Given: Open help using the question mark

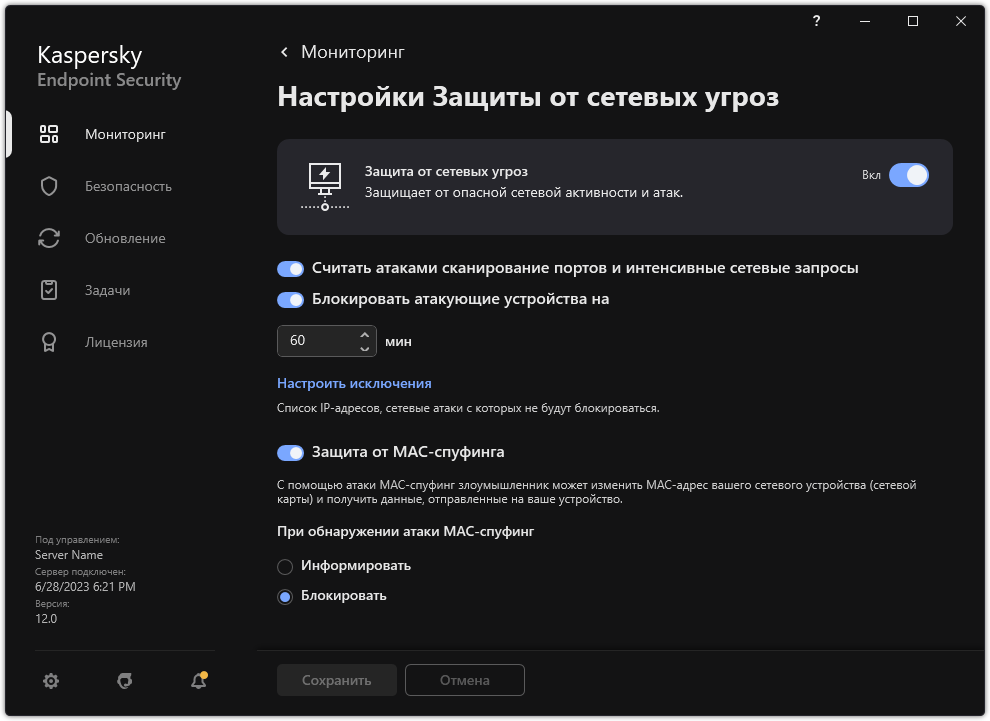Looking at the screenshot, I should (815, 21).
